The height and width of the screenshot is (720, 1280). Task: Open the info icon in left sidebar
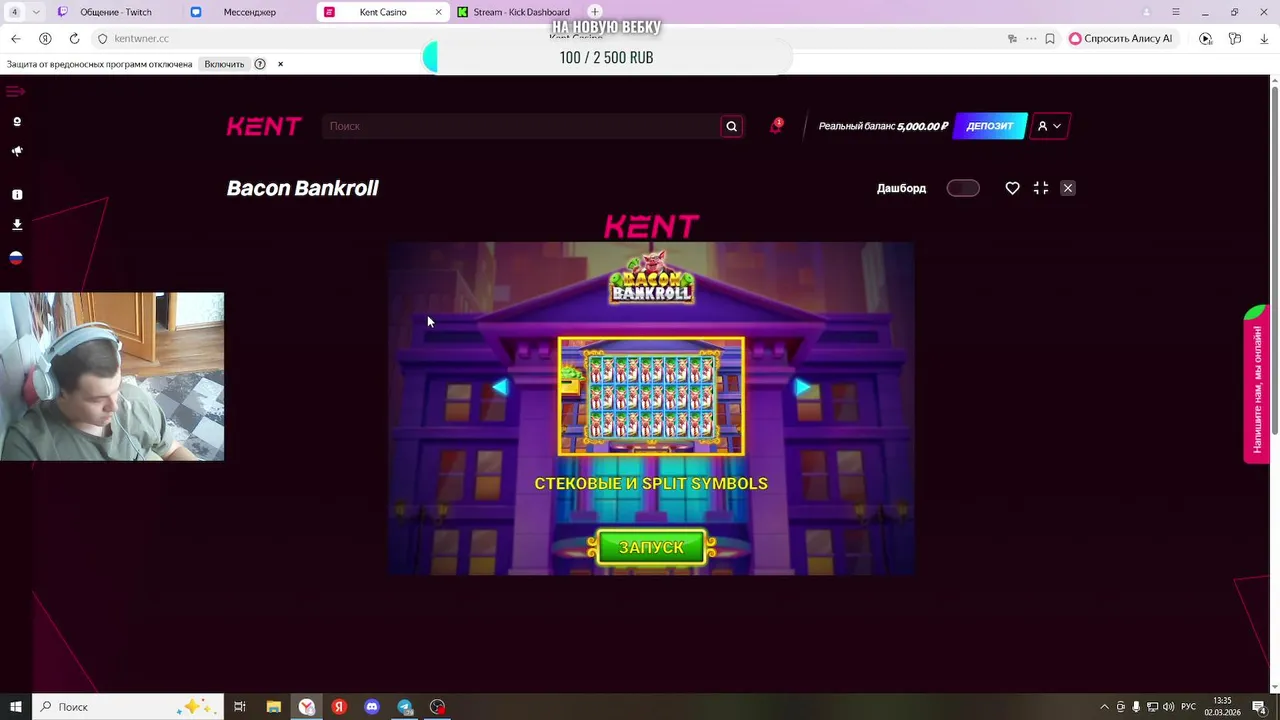coord(17,195)
